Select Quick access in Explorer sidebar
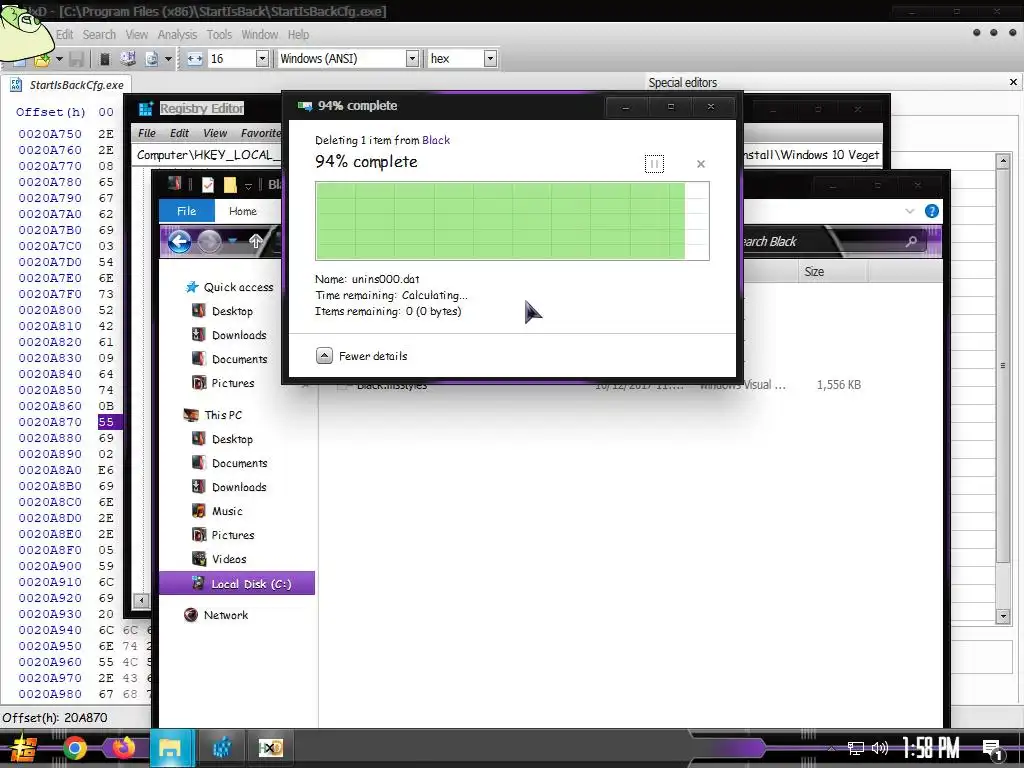 (230, 287)
